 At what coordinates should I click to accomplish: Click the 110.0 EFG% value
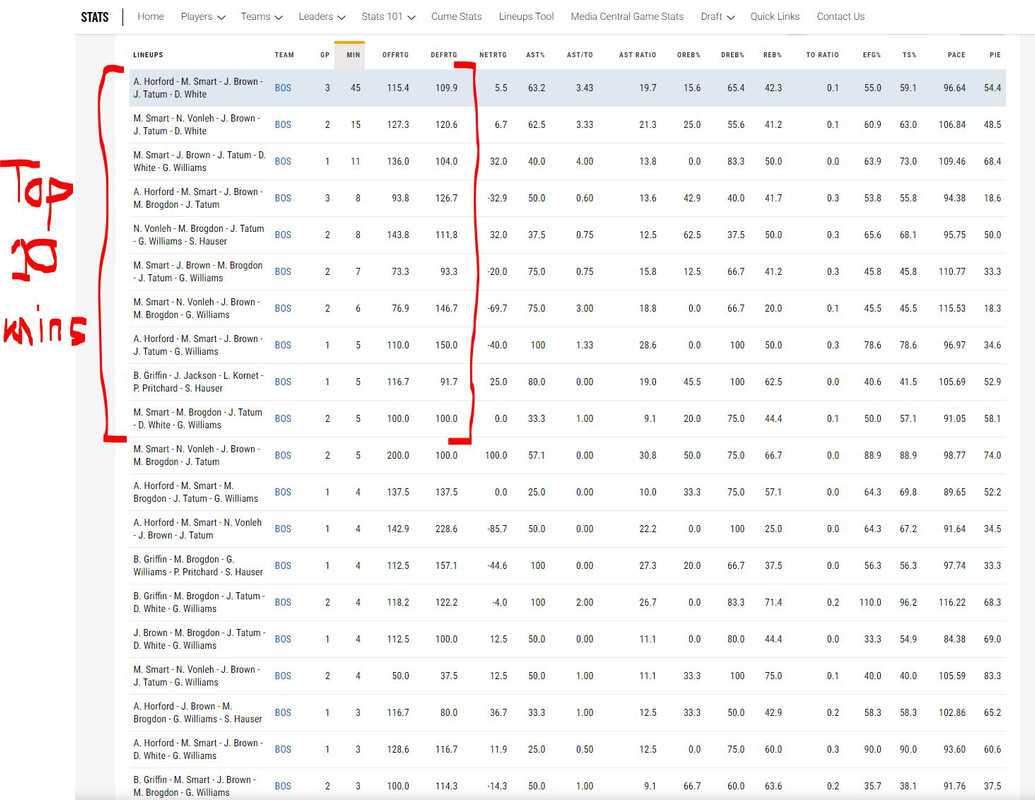point(870,603)
